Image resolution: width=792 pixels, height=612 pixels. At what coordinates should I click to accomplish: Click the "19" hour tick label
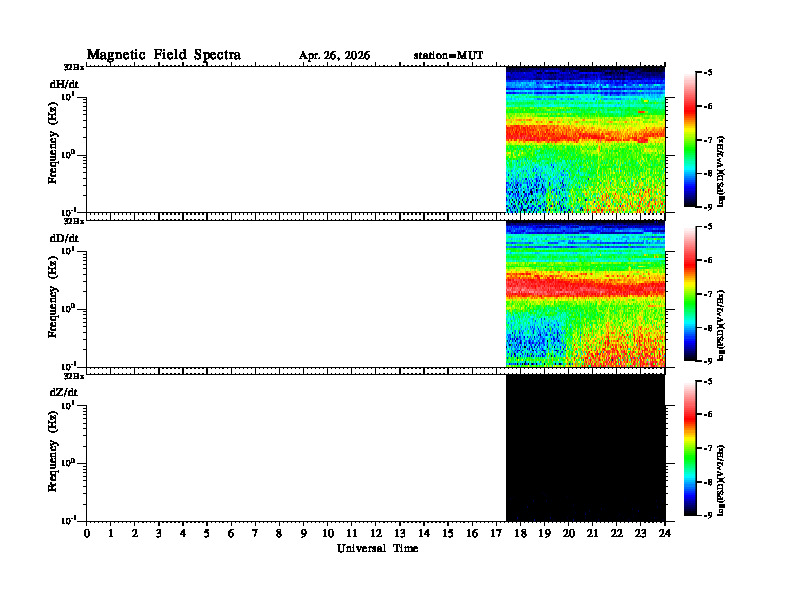click(x=544, y=533)
